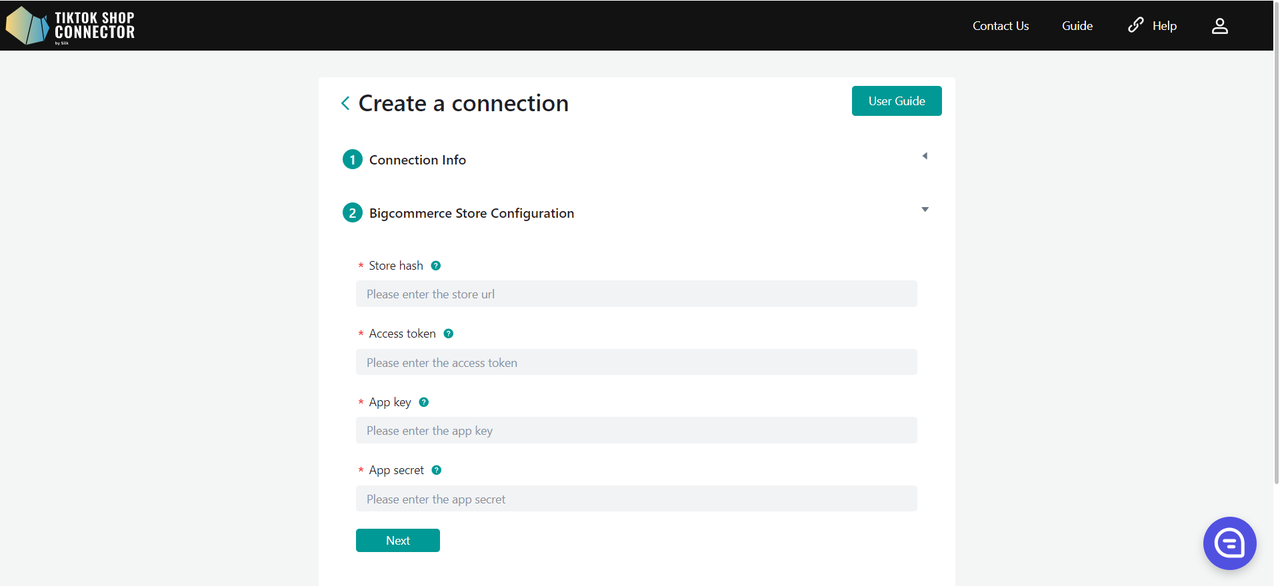Click the App key field label
This screenshot has width=1280, height=586.
coord(390,402)
